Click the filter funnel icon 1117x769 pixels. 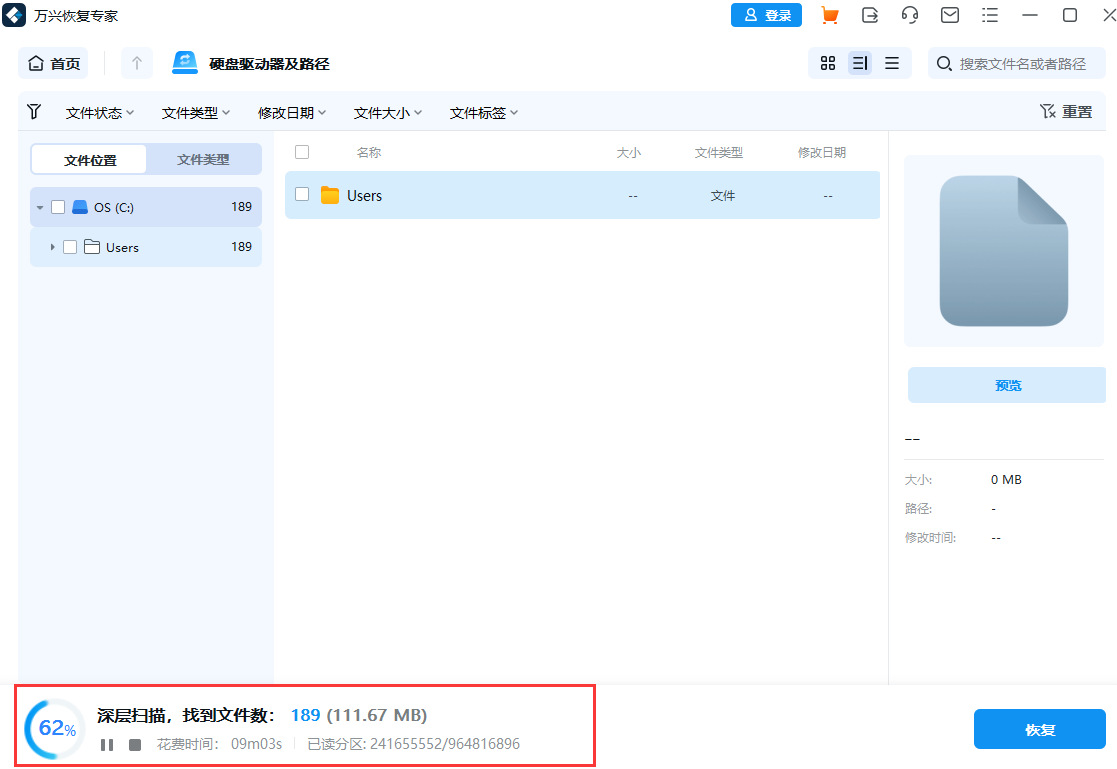tap(33, 112)
